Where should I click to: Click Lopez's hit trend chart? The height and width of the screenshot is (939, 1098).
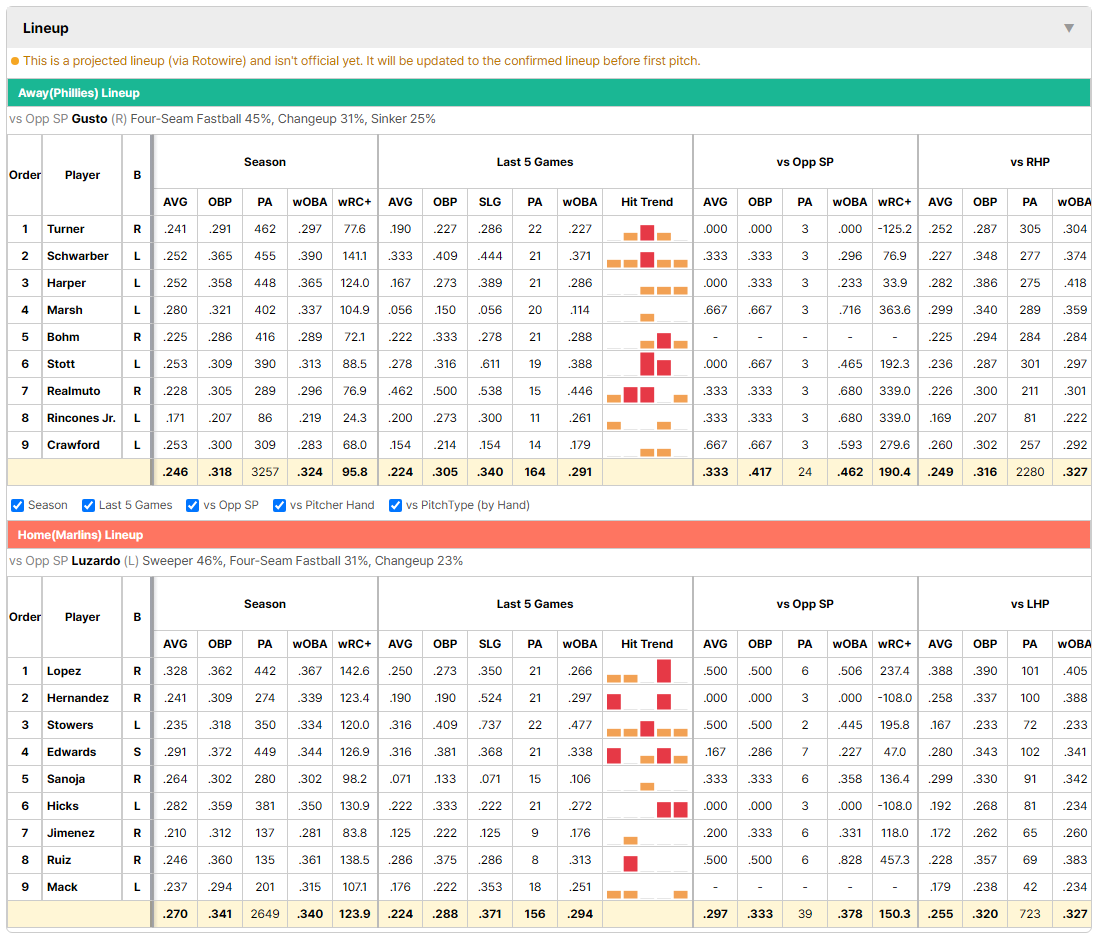[647, 672]
